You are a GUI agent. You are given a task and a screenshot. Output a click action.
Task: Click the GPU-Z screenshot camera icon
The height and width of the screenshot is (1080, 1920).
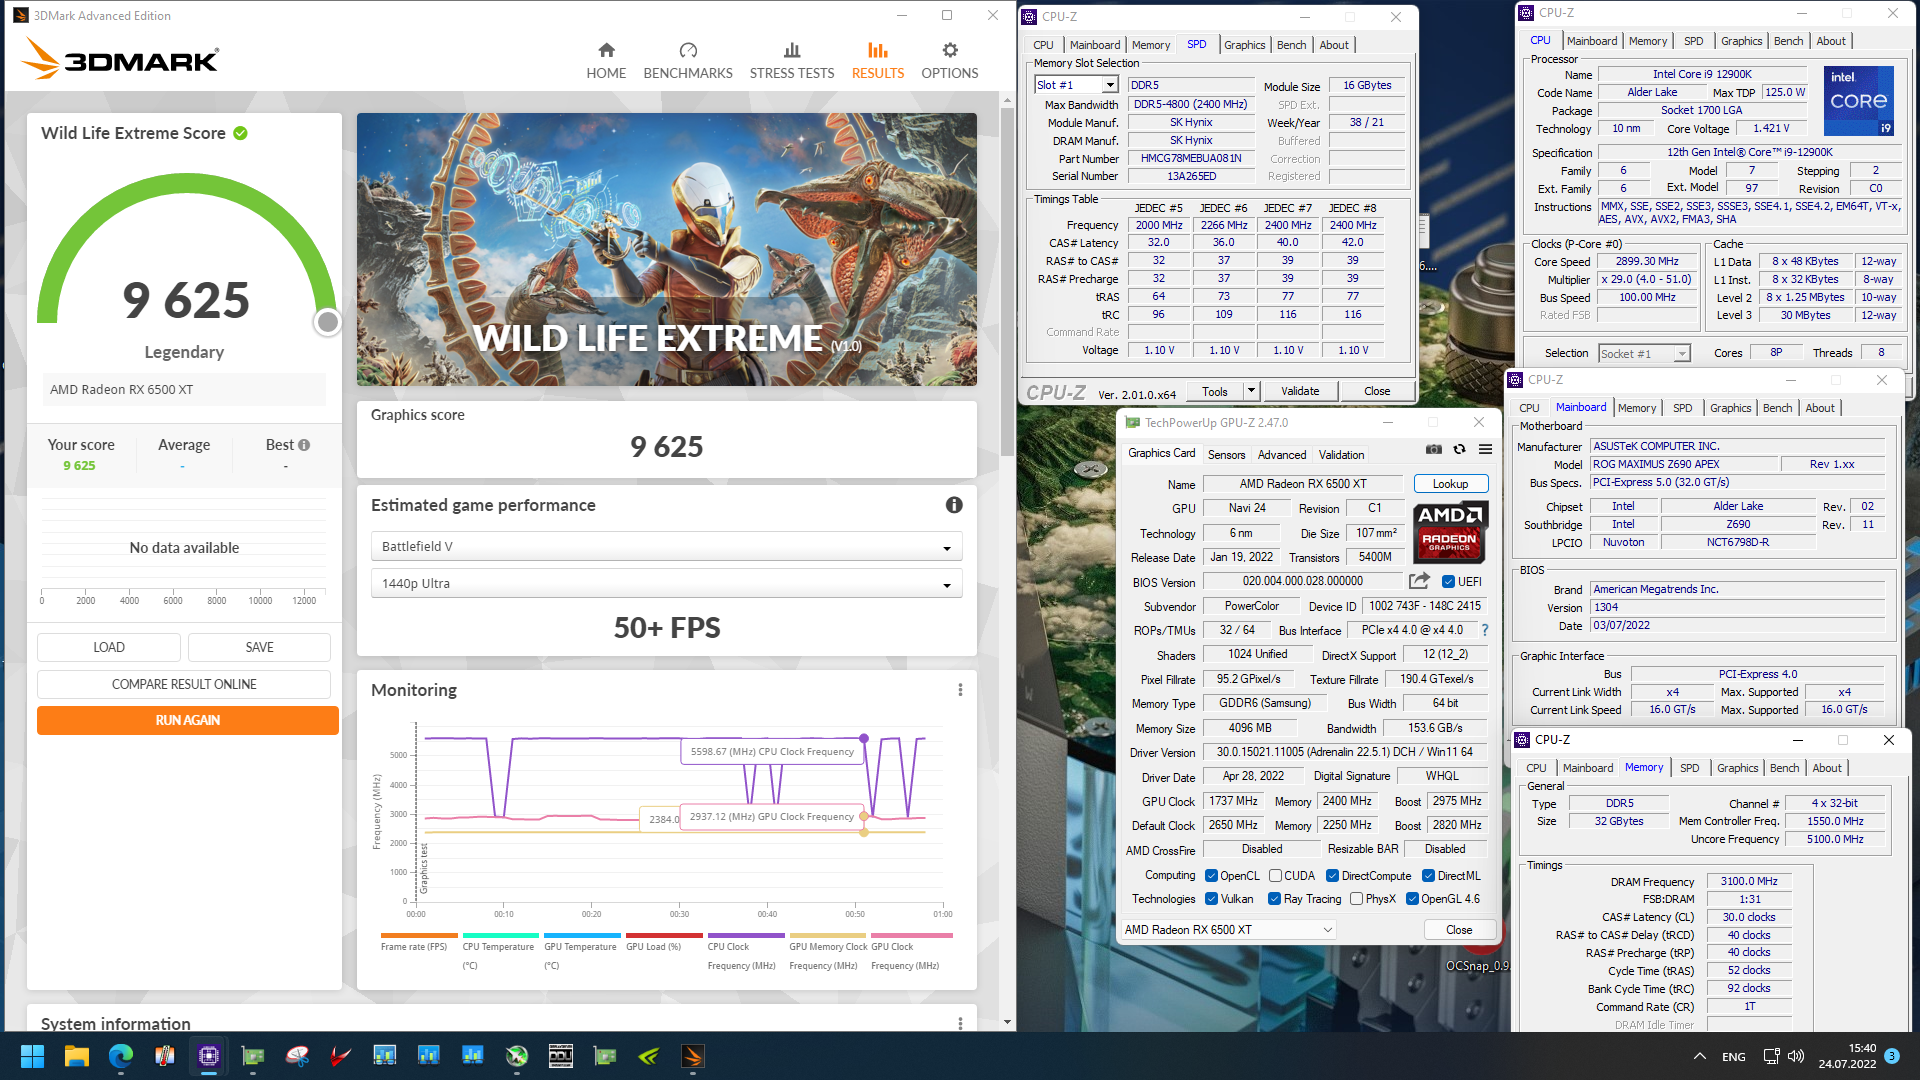pyautogui.click(x=1433, y=449)
